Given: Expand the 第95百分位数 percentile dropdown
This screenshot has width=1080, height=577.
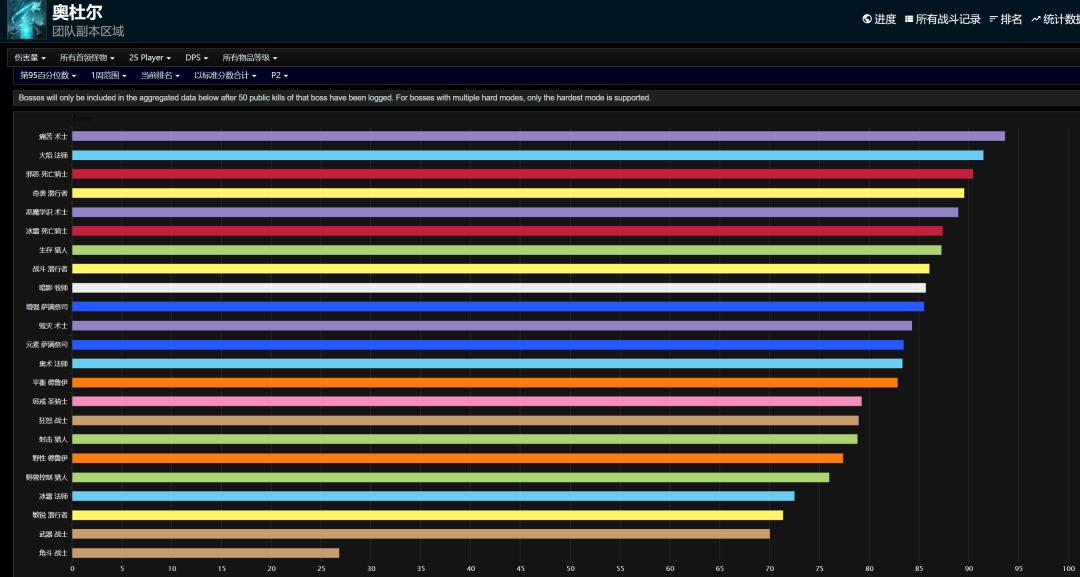Looking at the screenshot, I should [x=48, y=75].
